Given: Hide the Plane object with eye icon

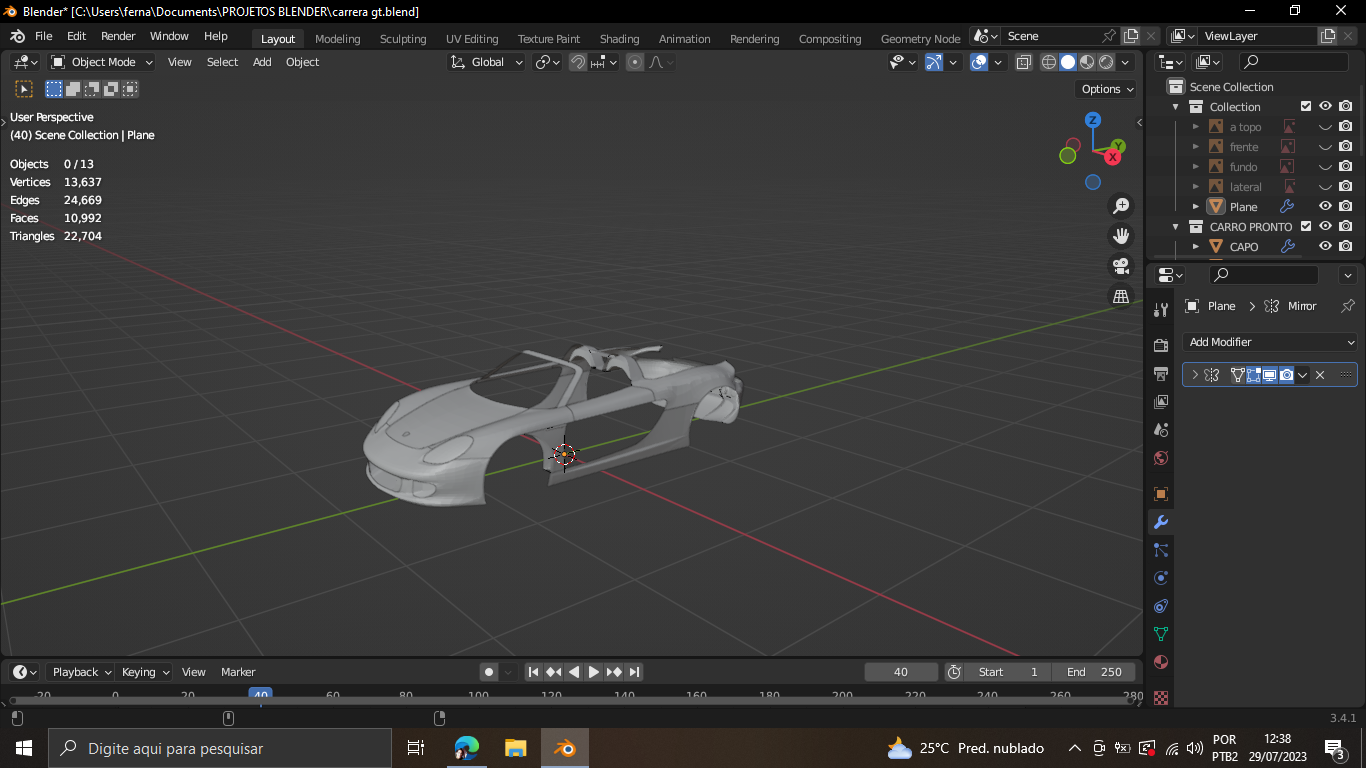Looking at the screenshot, I should tap(1325, 206).
